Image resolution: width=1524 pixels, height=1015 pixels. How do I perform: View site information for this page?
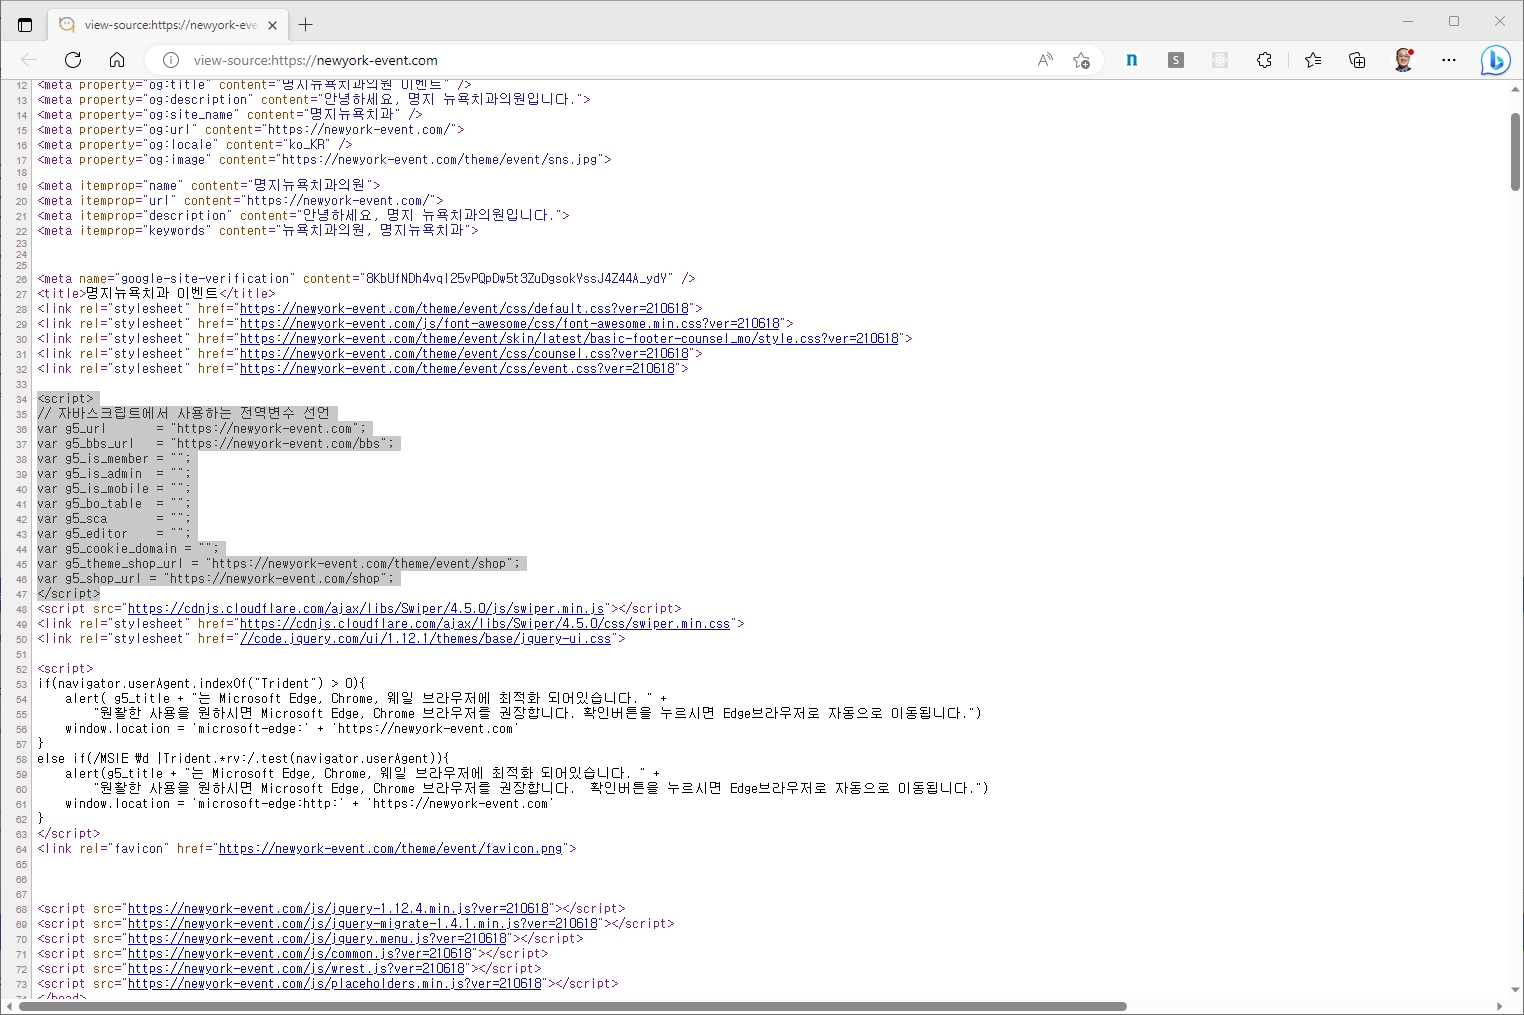(x=171, y=60)
